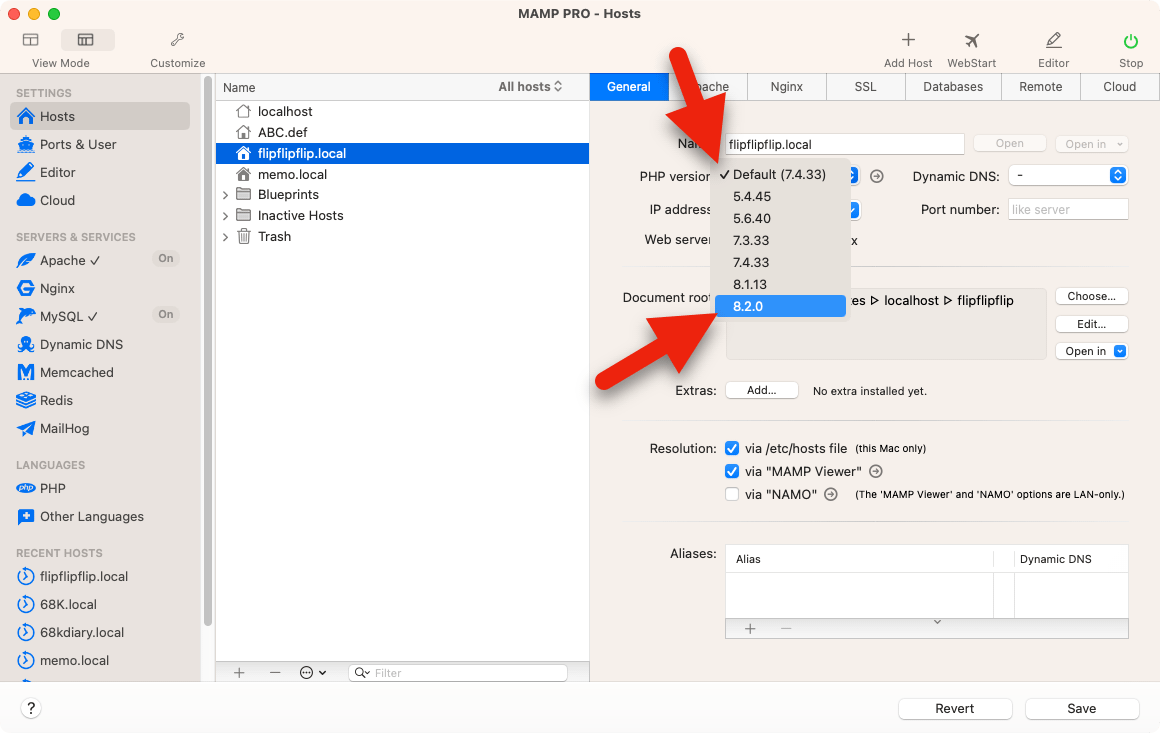Click the Save button
1160x733 pixels.
pos(1081,708)
